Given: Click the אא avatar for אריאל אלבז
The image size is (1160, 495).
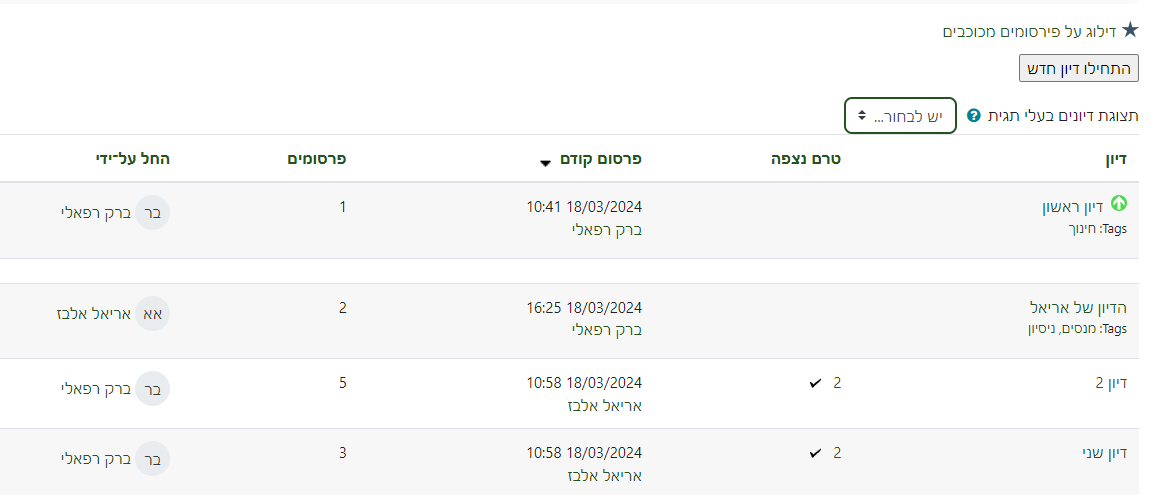Looking at the screenshot, I should (152, 313).
